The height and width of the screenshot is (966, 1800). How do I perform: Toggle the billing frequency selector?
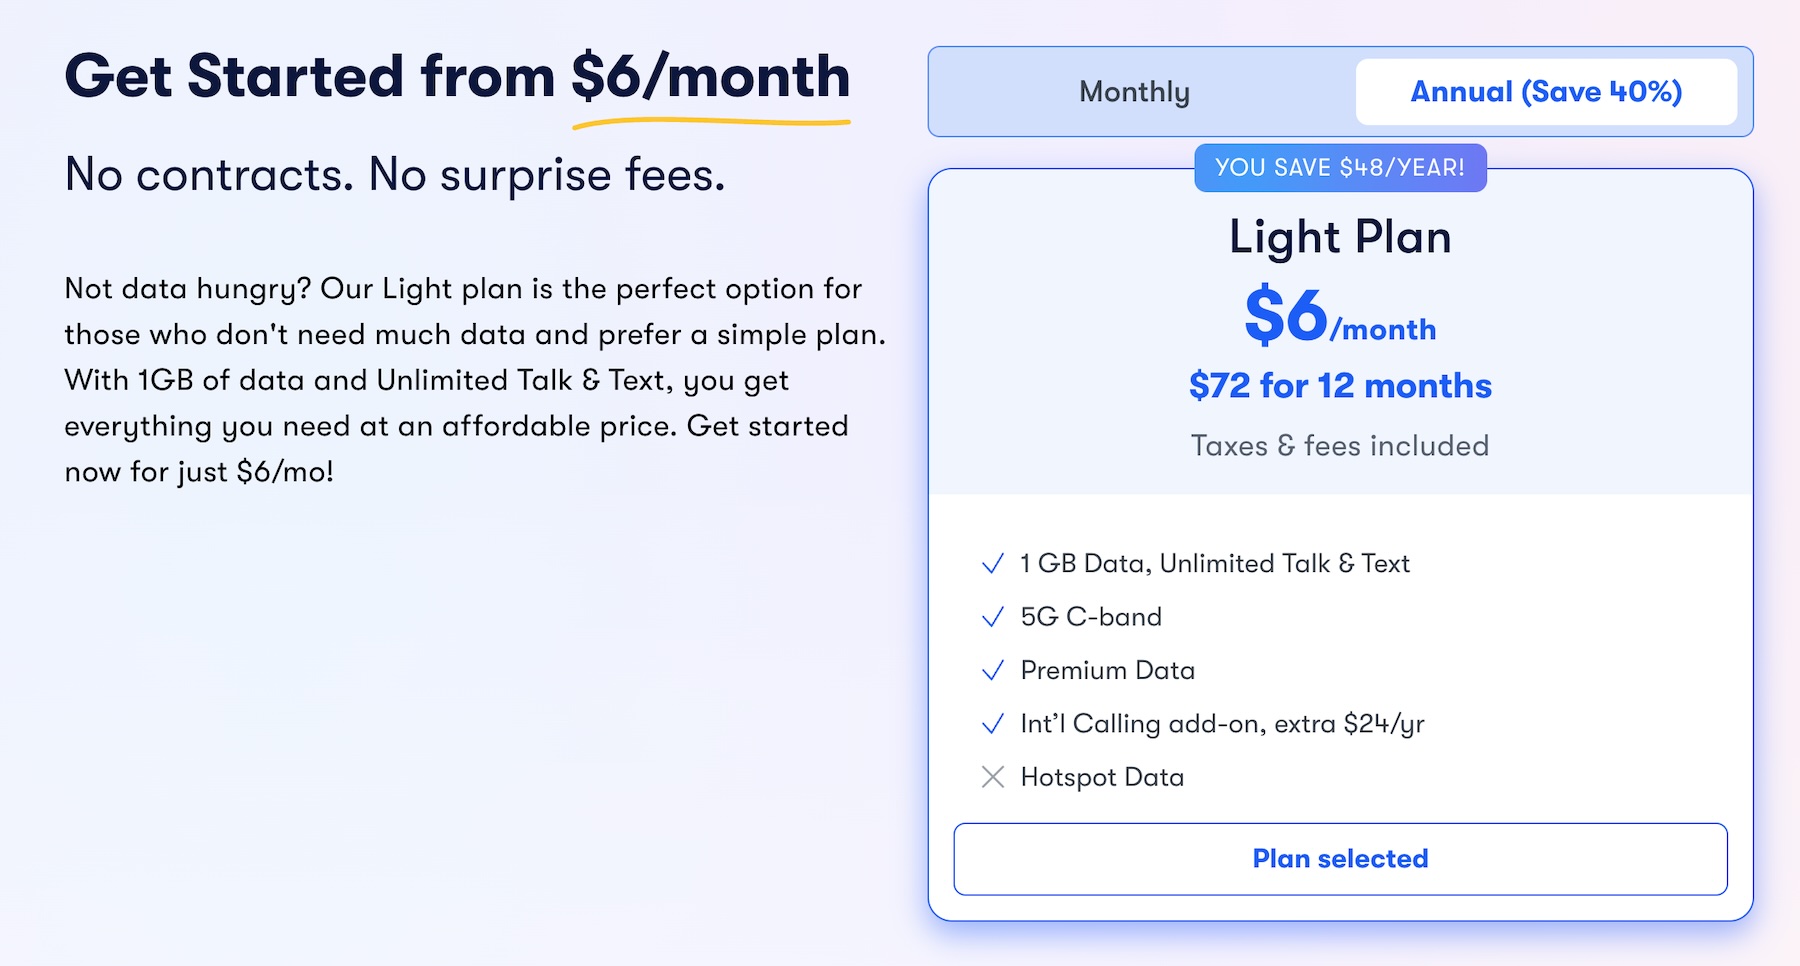pyautogui.click(x=1341, y=91)
